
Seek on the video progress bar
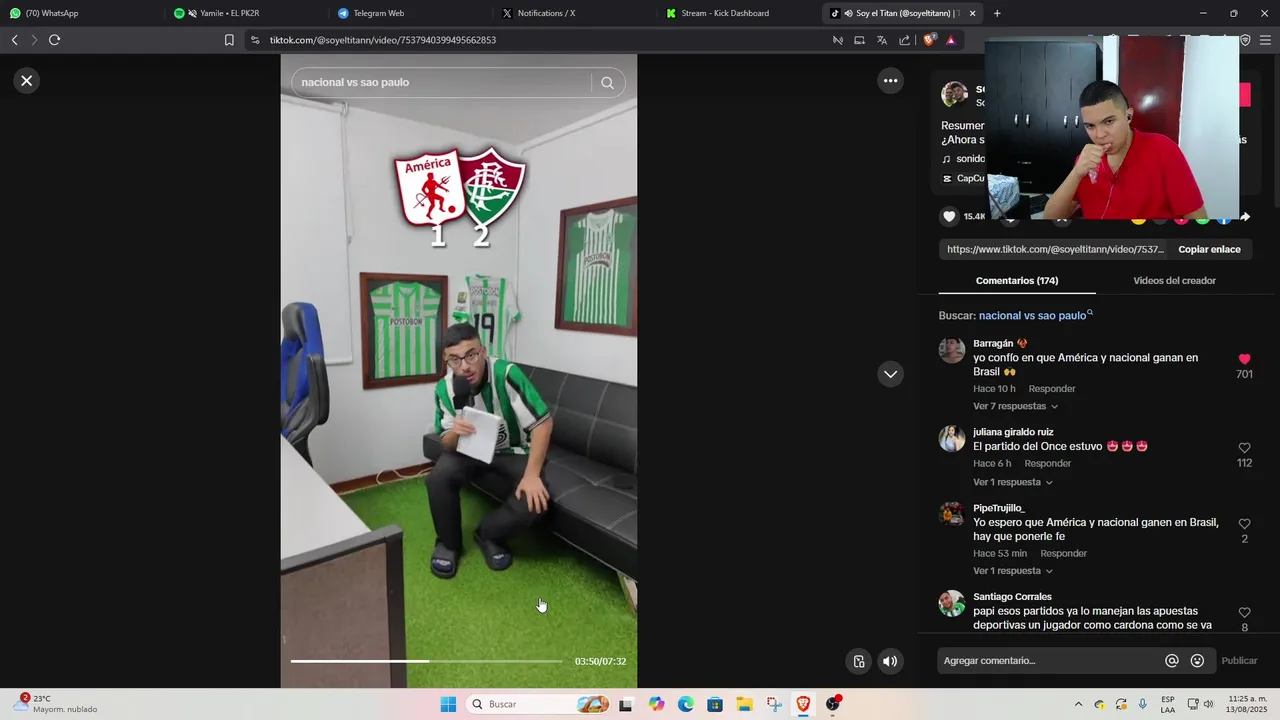click(x=426, y=661)
